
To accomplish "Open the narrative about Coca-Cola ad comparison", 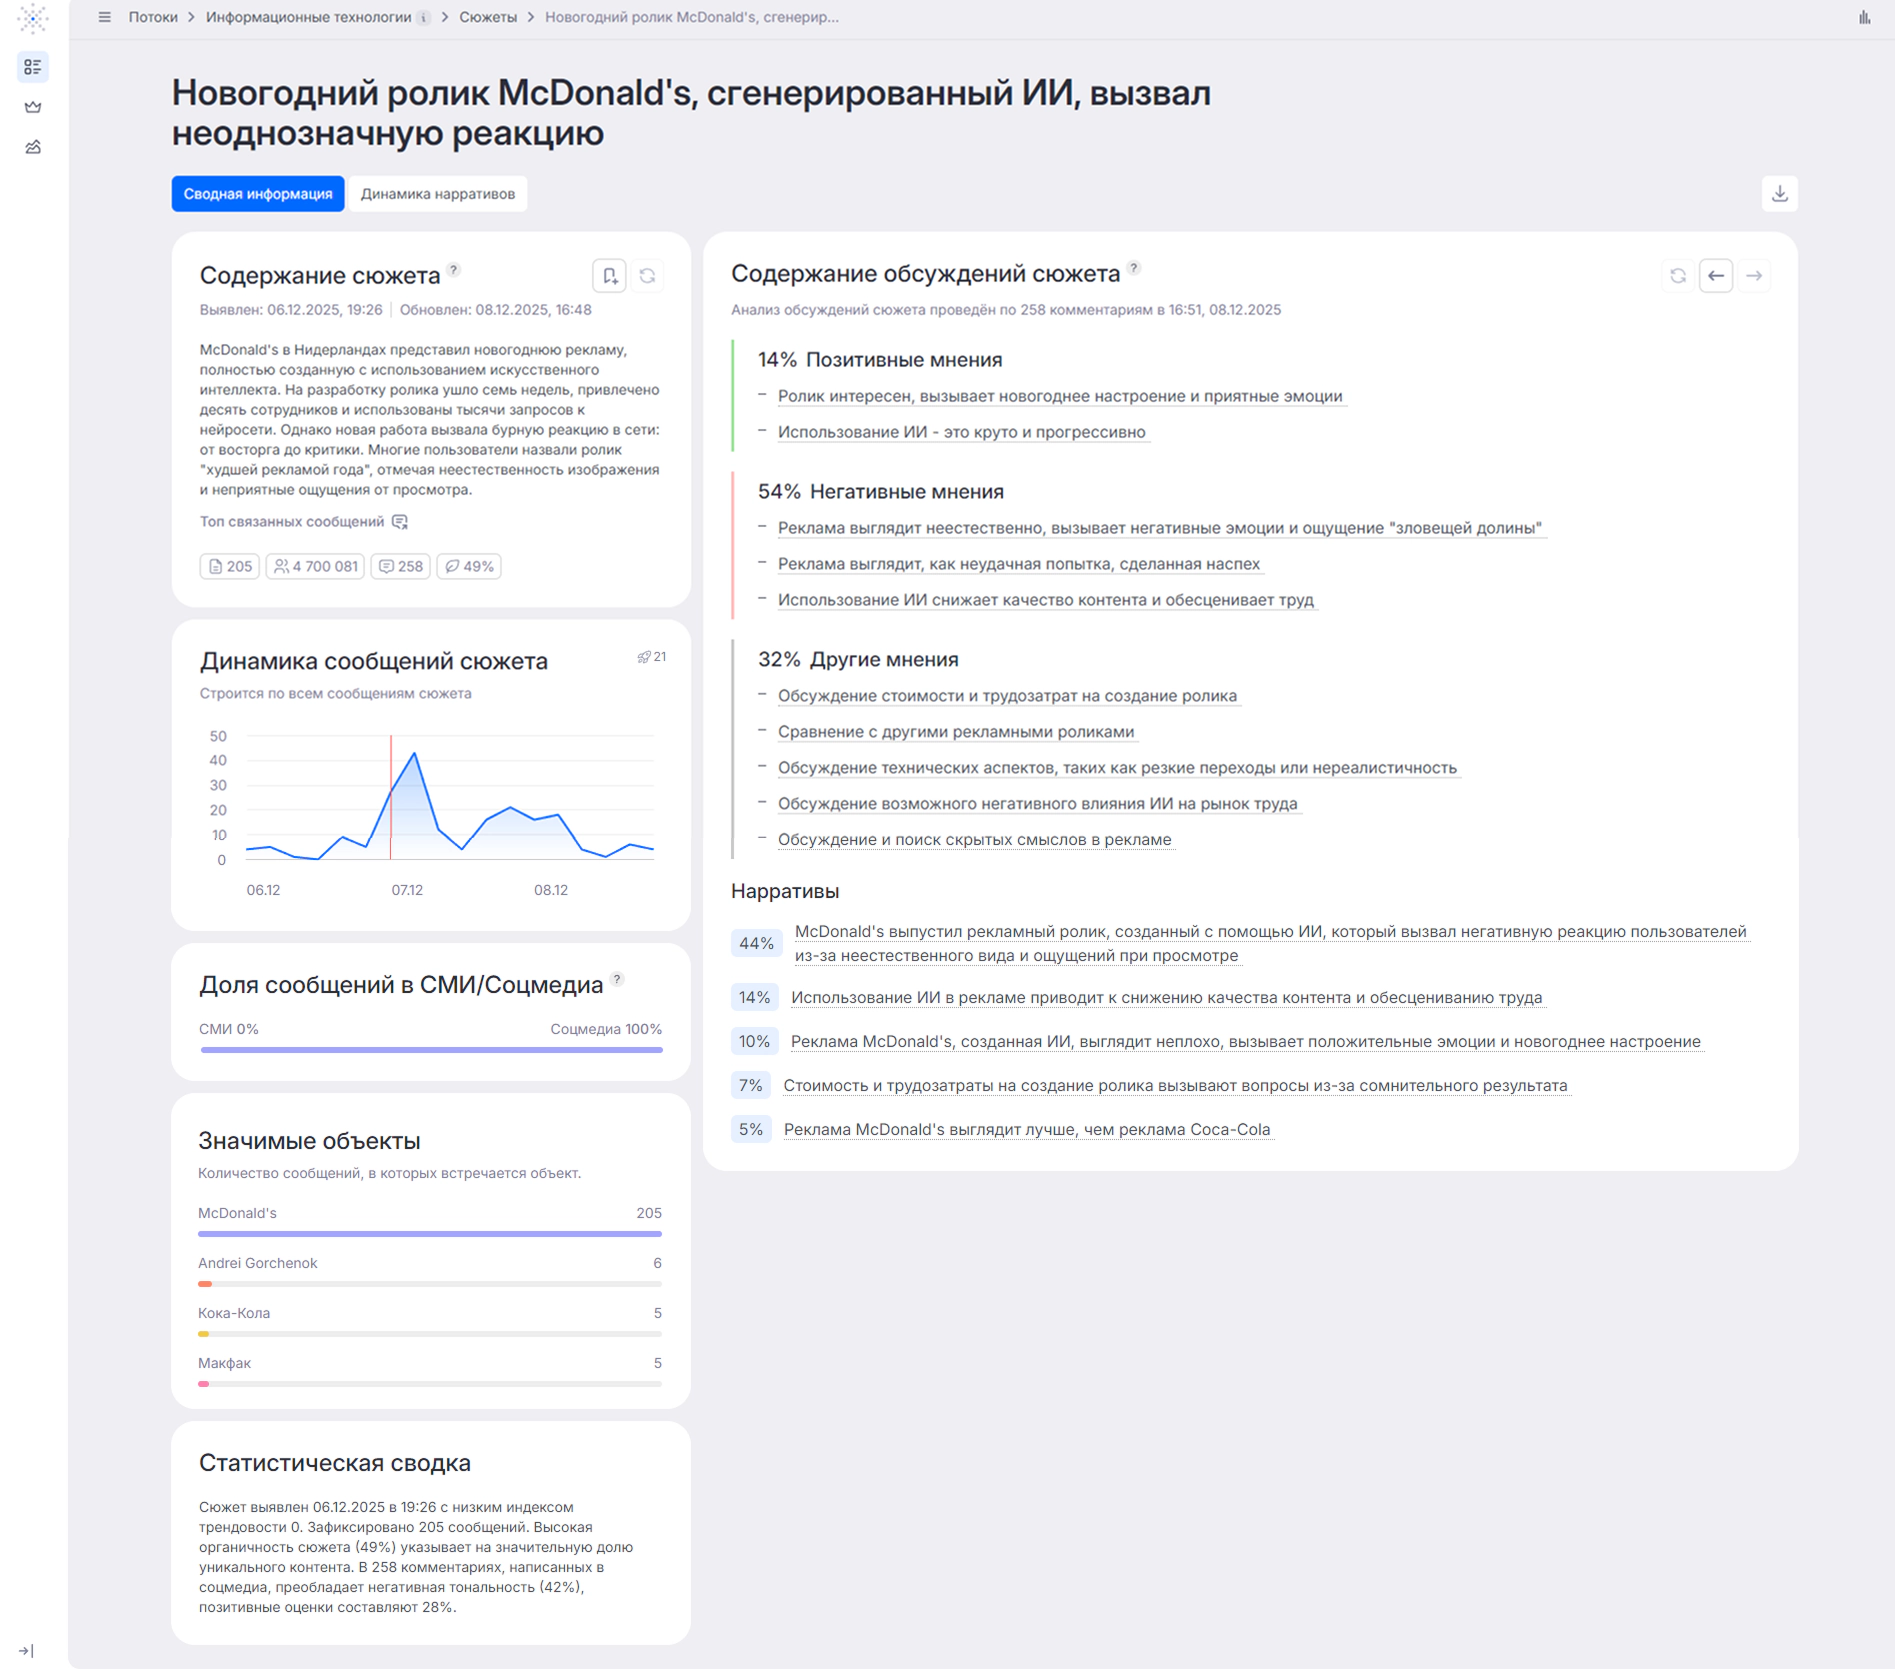I will [x=1027, y=1129].
